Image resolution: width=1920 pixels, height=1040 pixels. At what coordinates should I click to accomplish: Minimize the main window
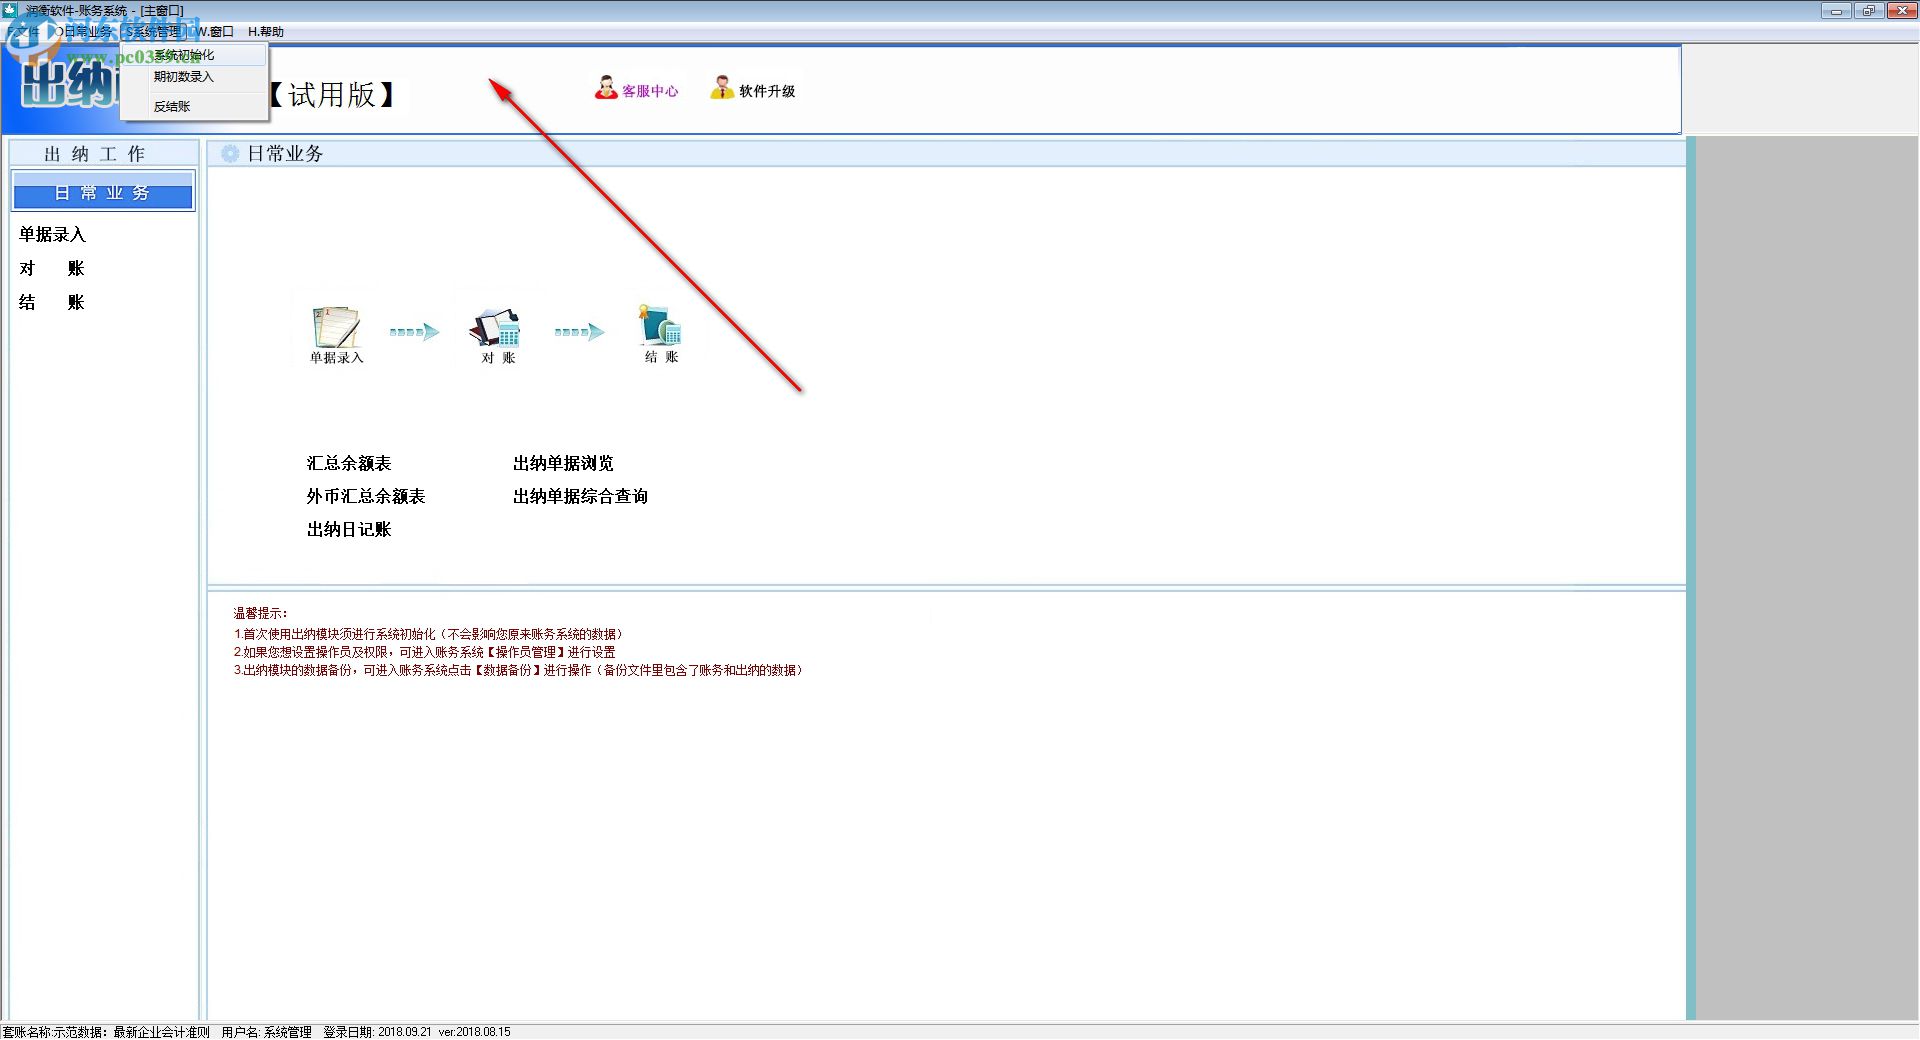1836,11
